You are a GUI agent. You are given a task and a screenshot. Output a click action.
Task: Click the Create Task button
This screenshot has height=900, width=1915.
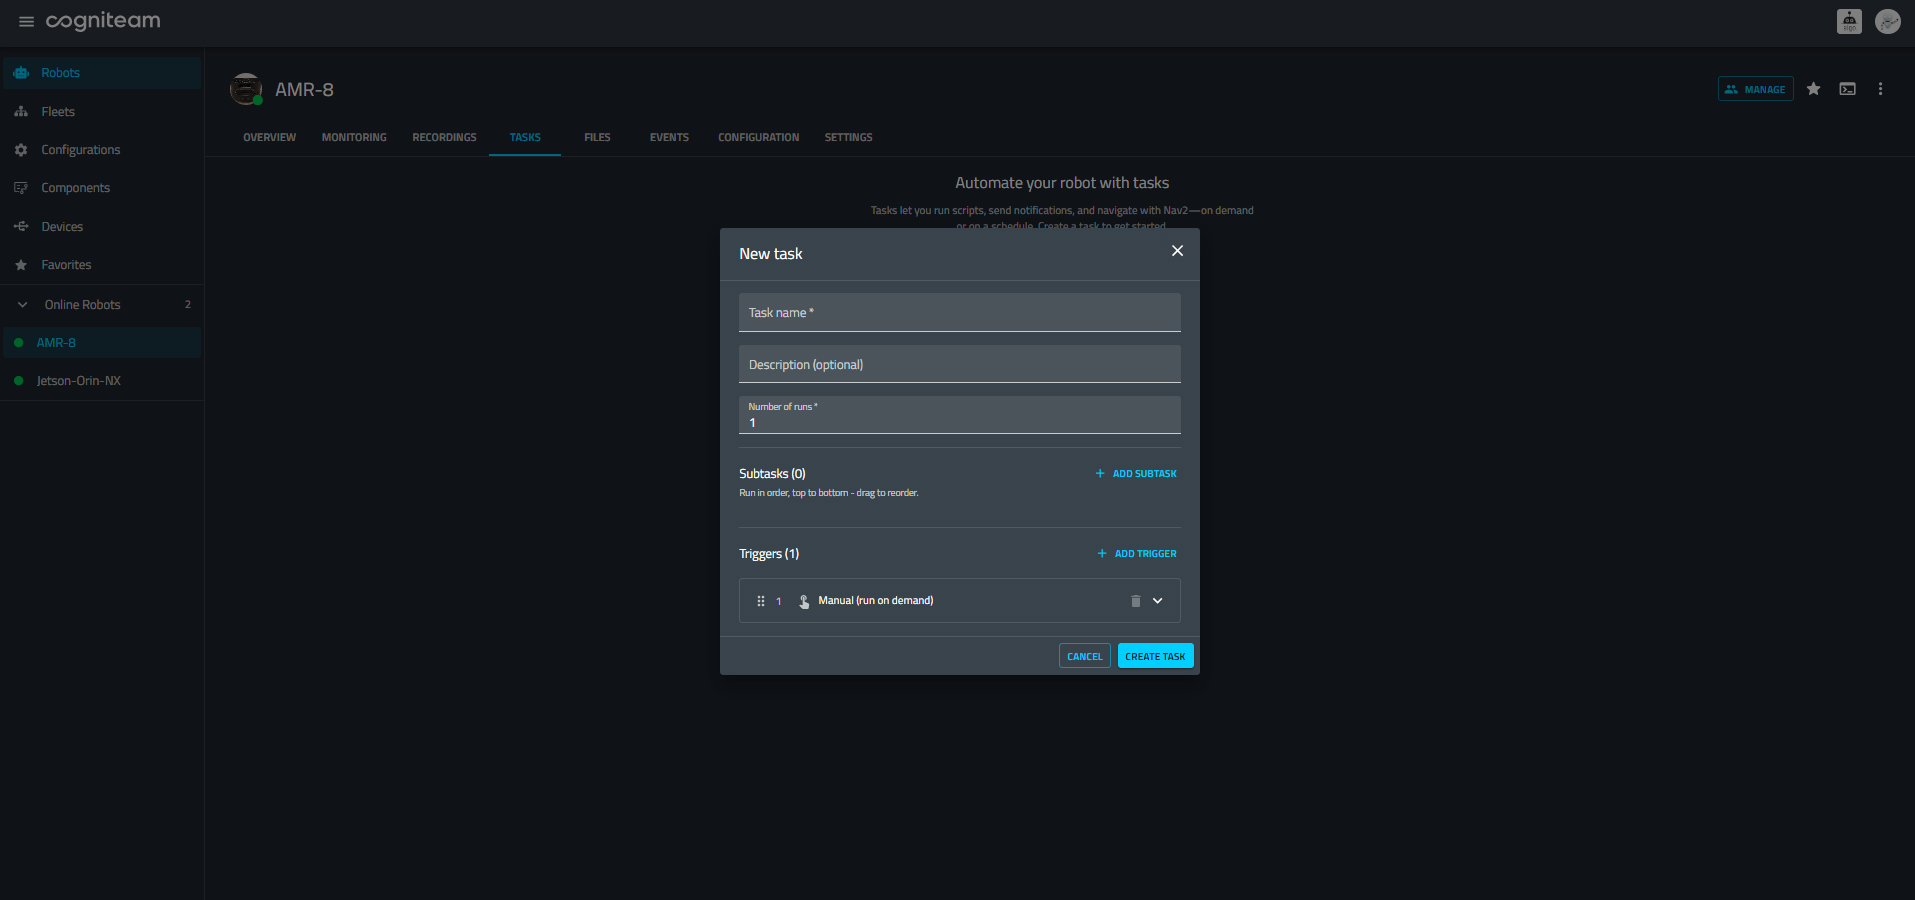click(1155, 656)
